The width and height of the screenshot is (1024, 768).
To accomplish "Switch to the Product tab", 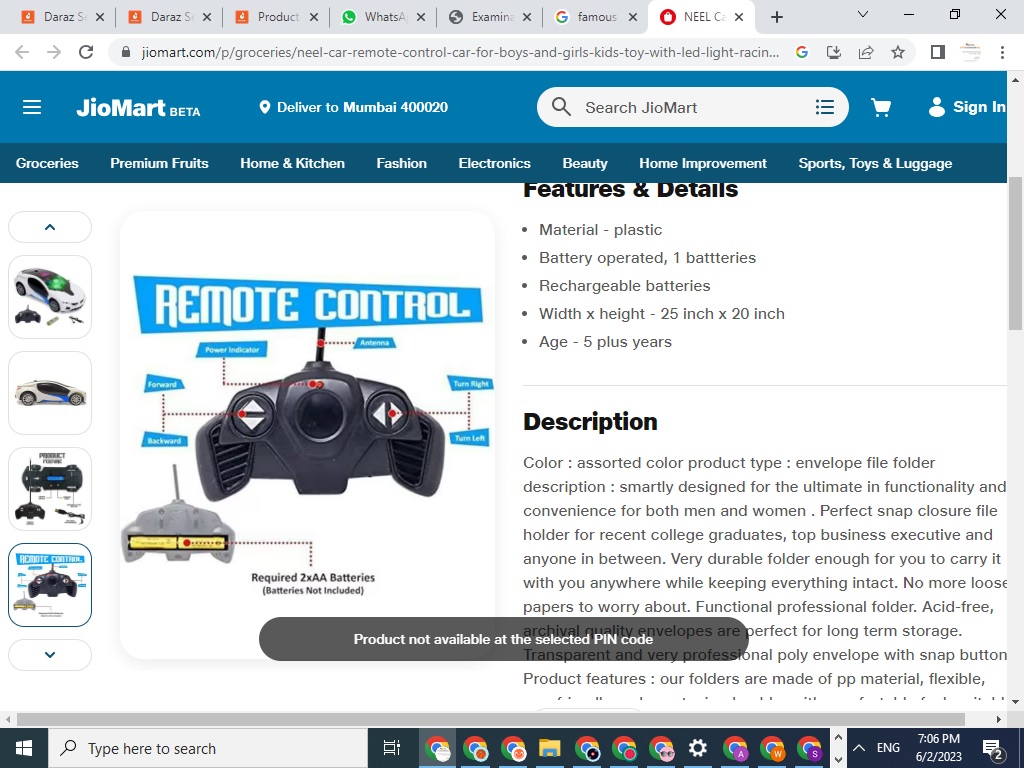I will point(276,17).
